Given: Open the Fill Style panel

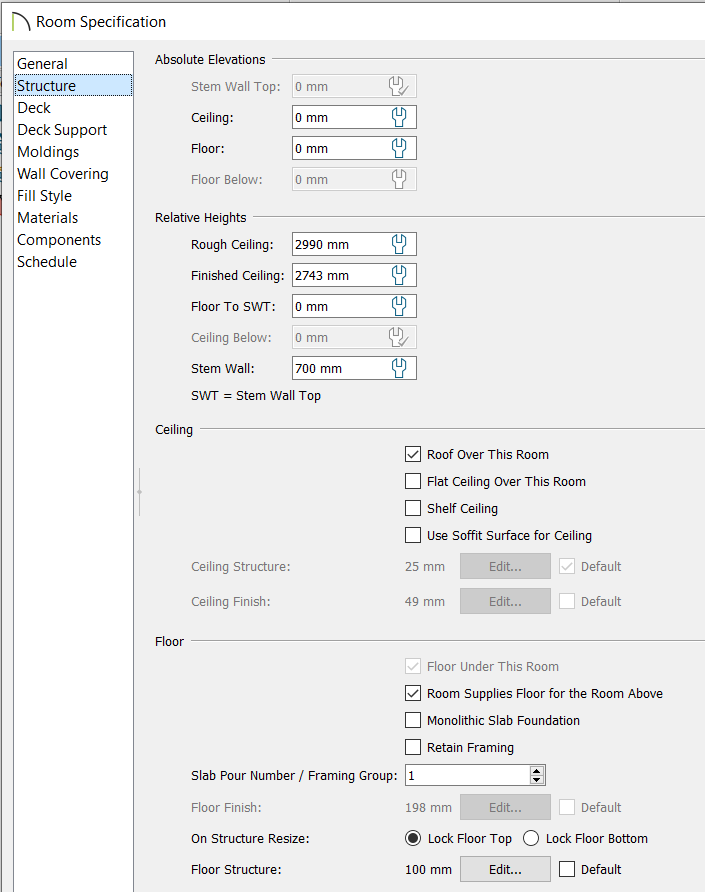Looking at the screenshot, I should tap(73, 196).
